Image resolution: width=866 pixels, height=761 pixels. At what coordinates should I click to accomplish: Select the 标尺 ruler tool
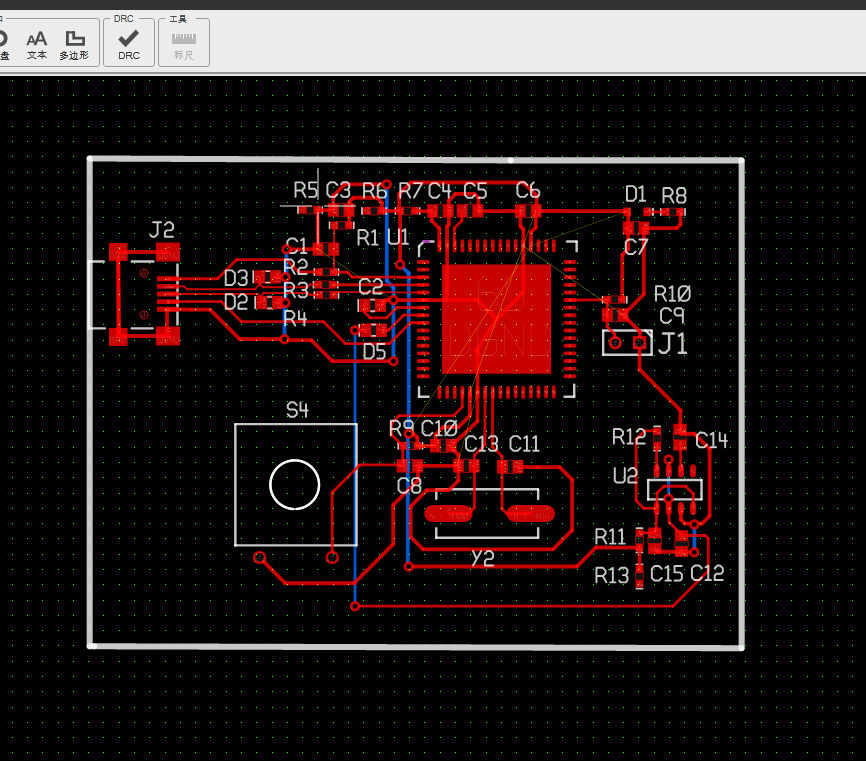(x=183, y=45)
